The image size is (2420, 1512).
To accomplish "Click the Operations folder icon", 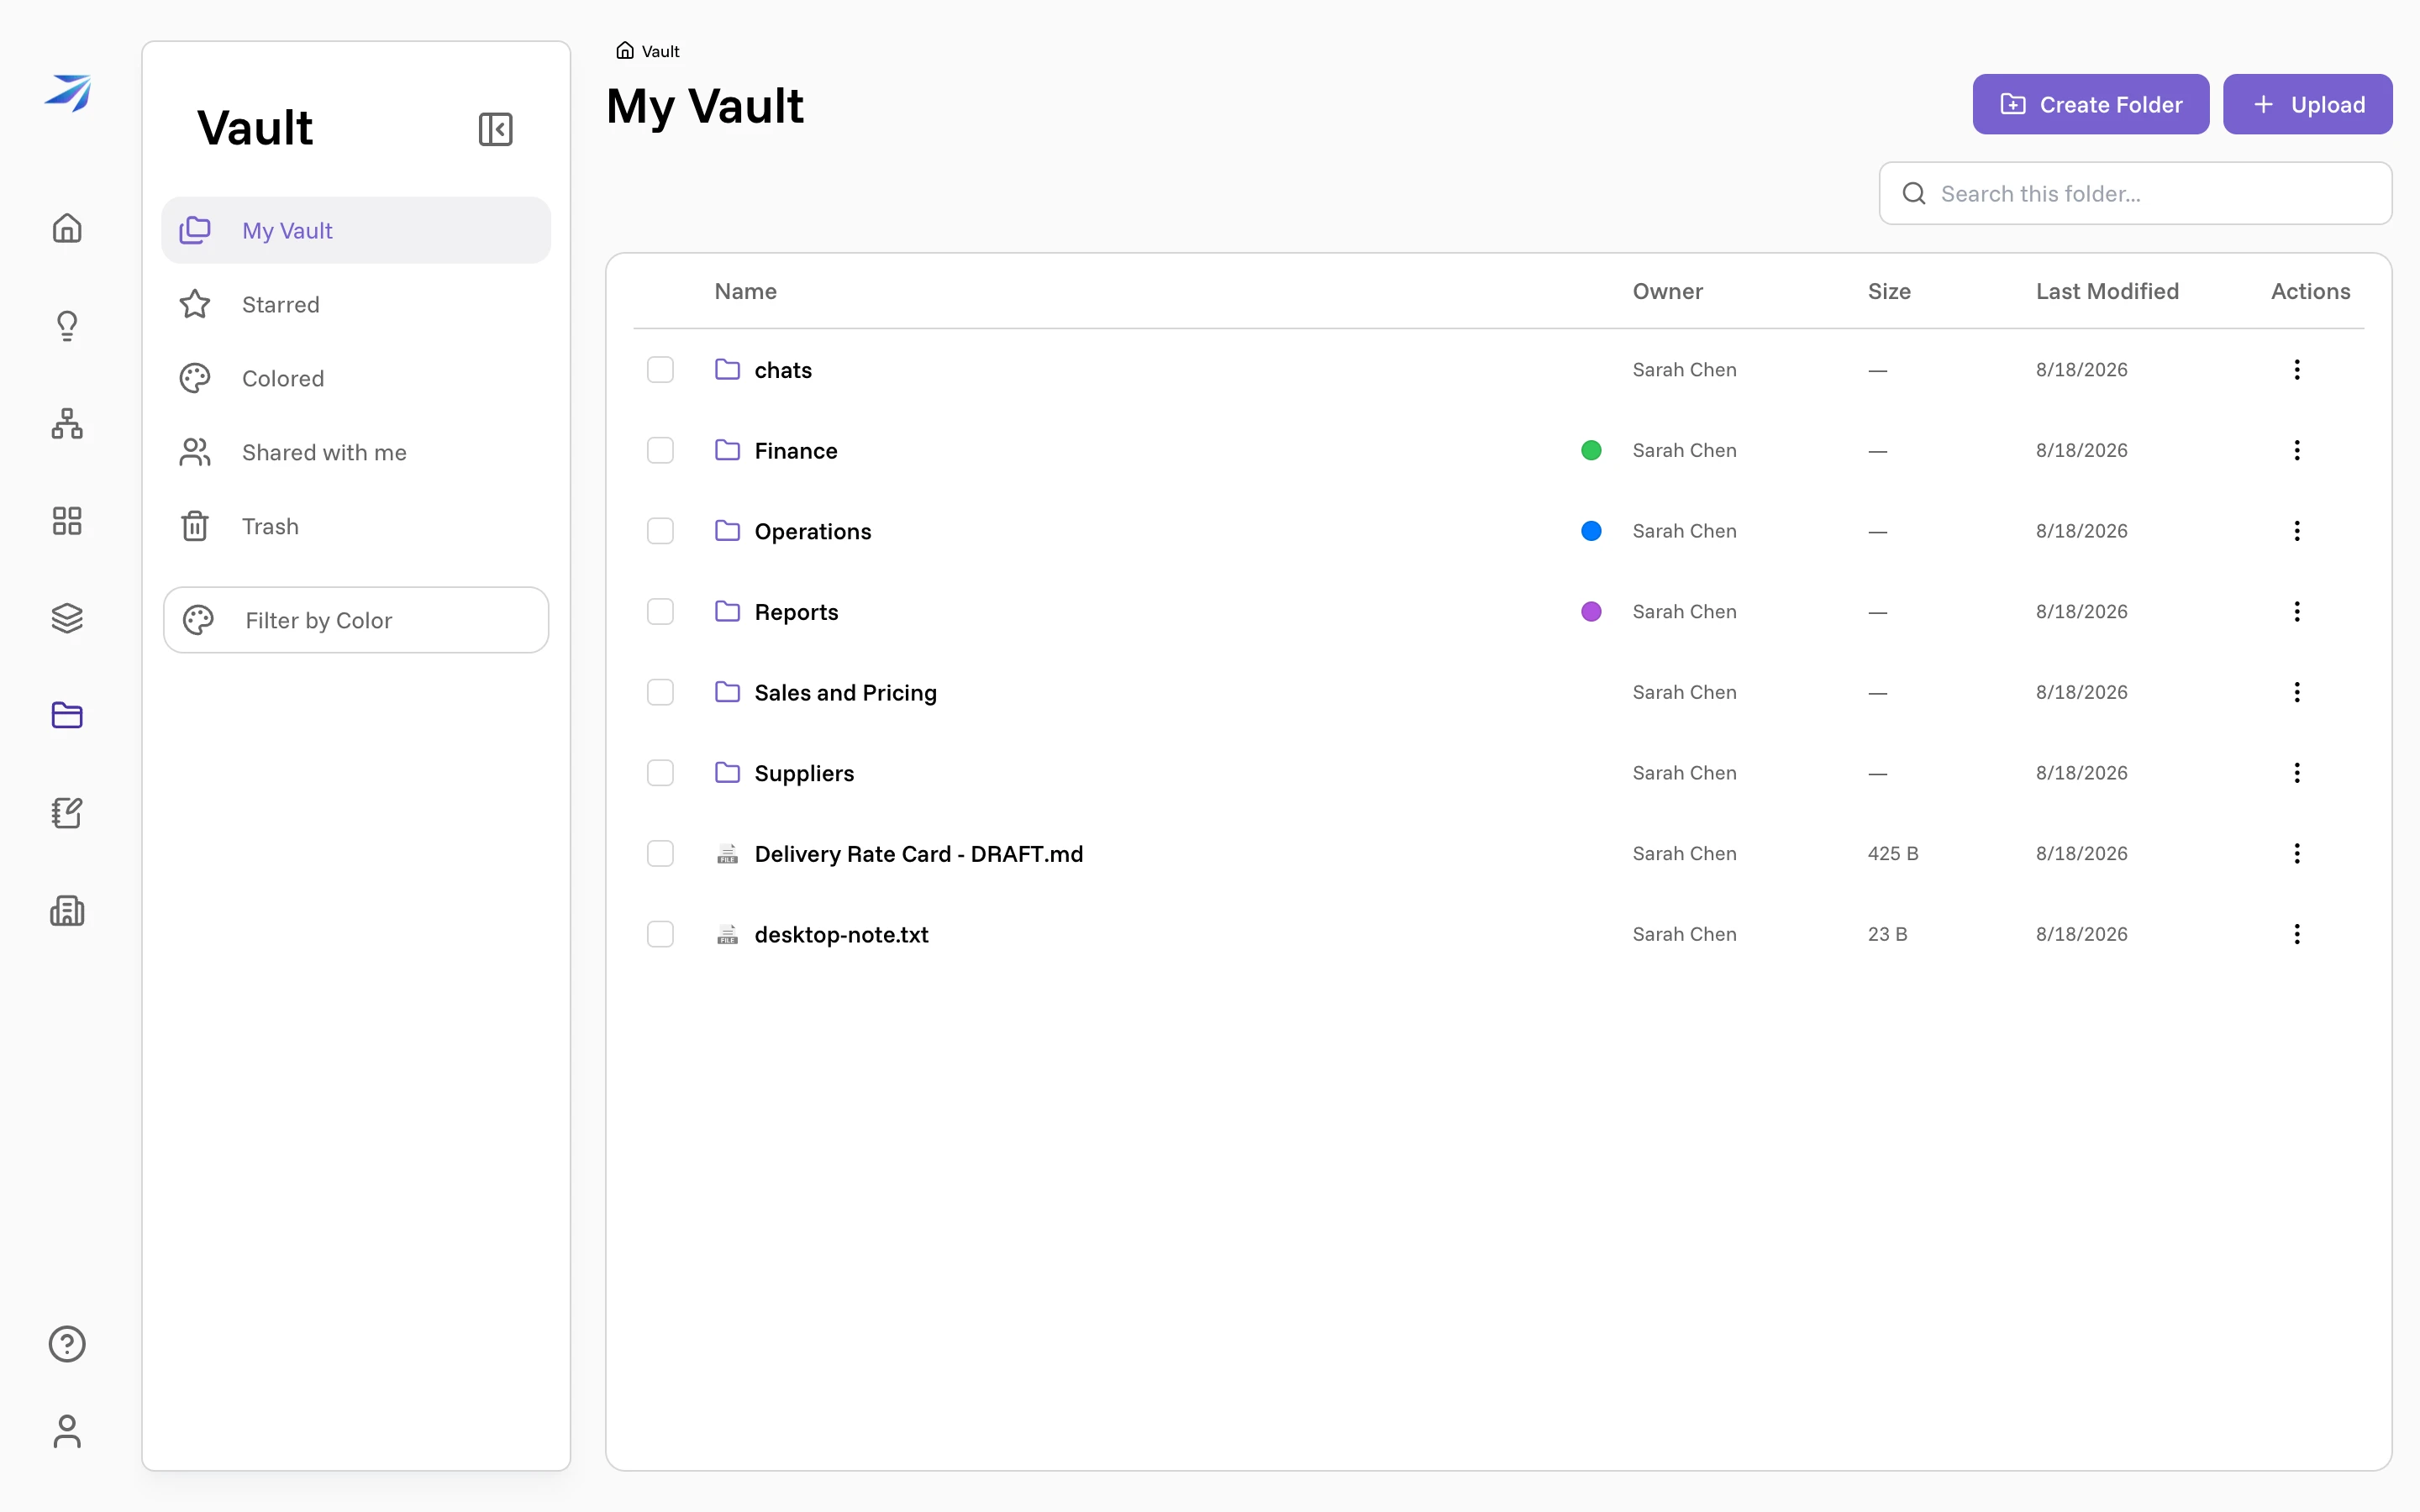I will tap(727, 531).
